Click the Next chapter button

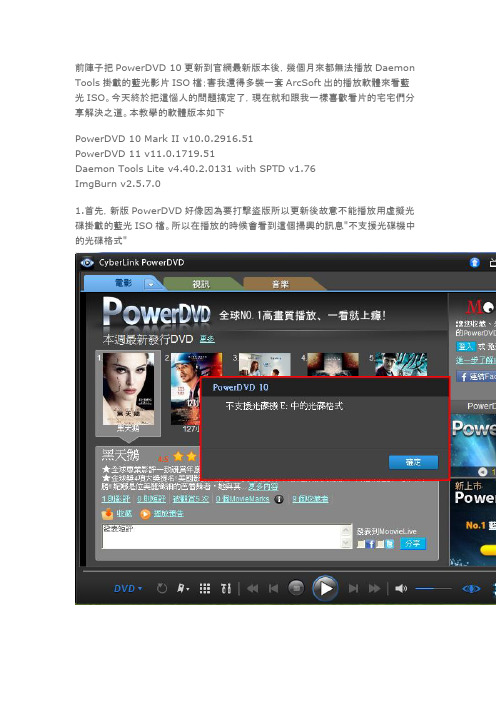tap(354, 589)
